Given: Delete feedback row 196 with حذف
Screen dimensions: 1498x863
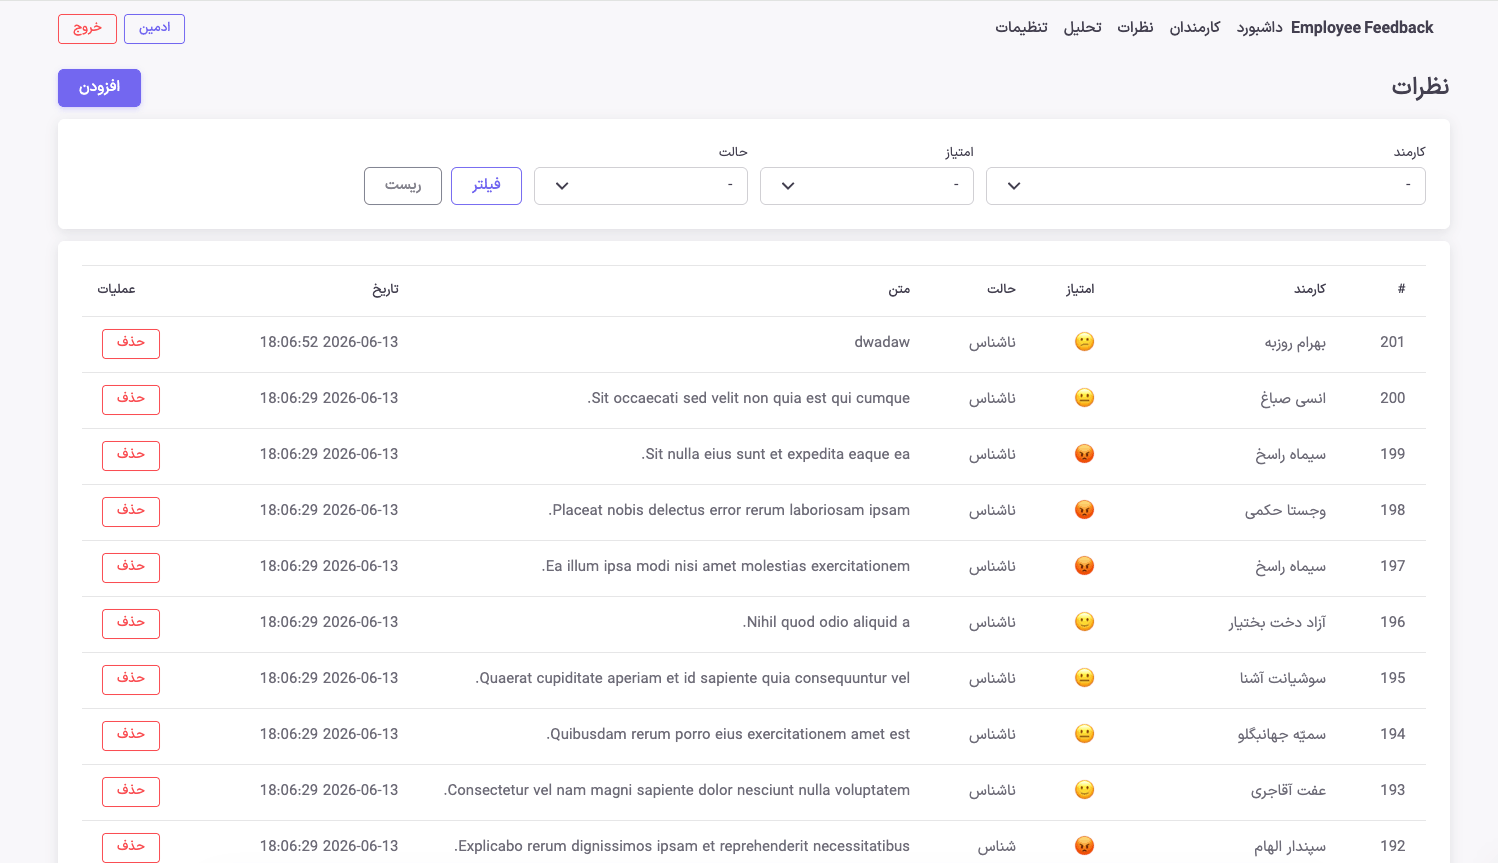Looking at the screenshot, I should coord(131,623).
